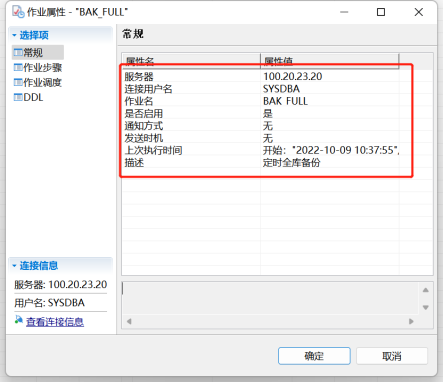Select the 常规 page in options list

37,52
